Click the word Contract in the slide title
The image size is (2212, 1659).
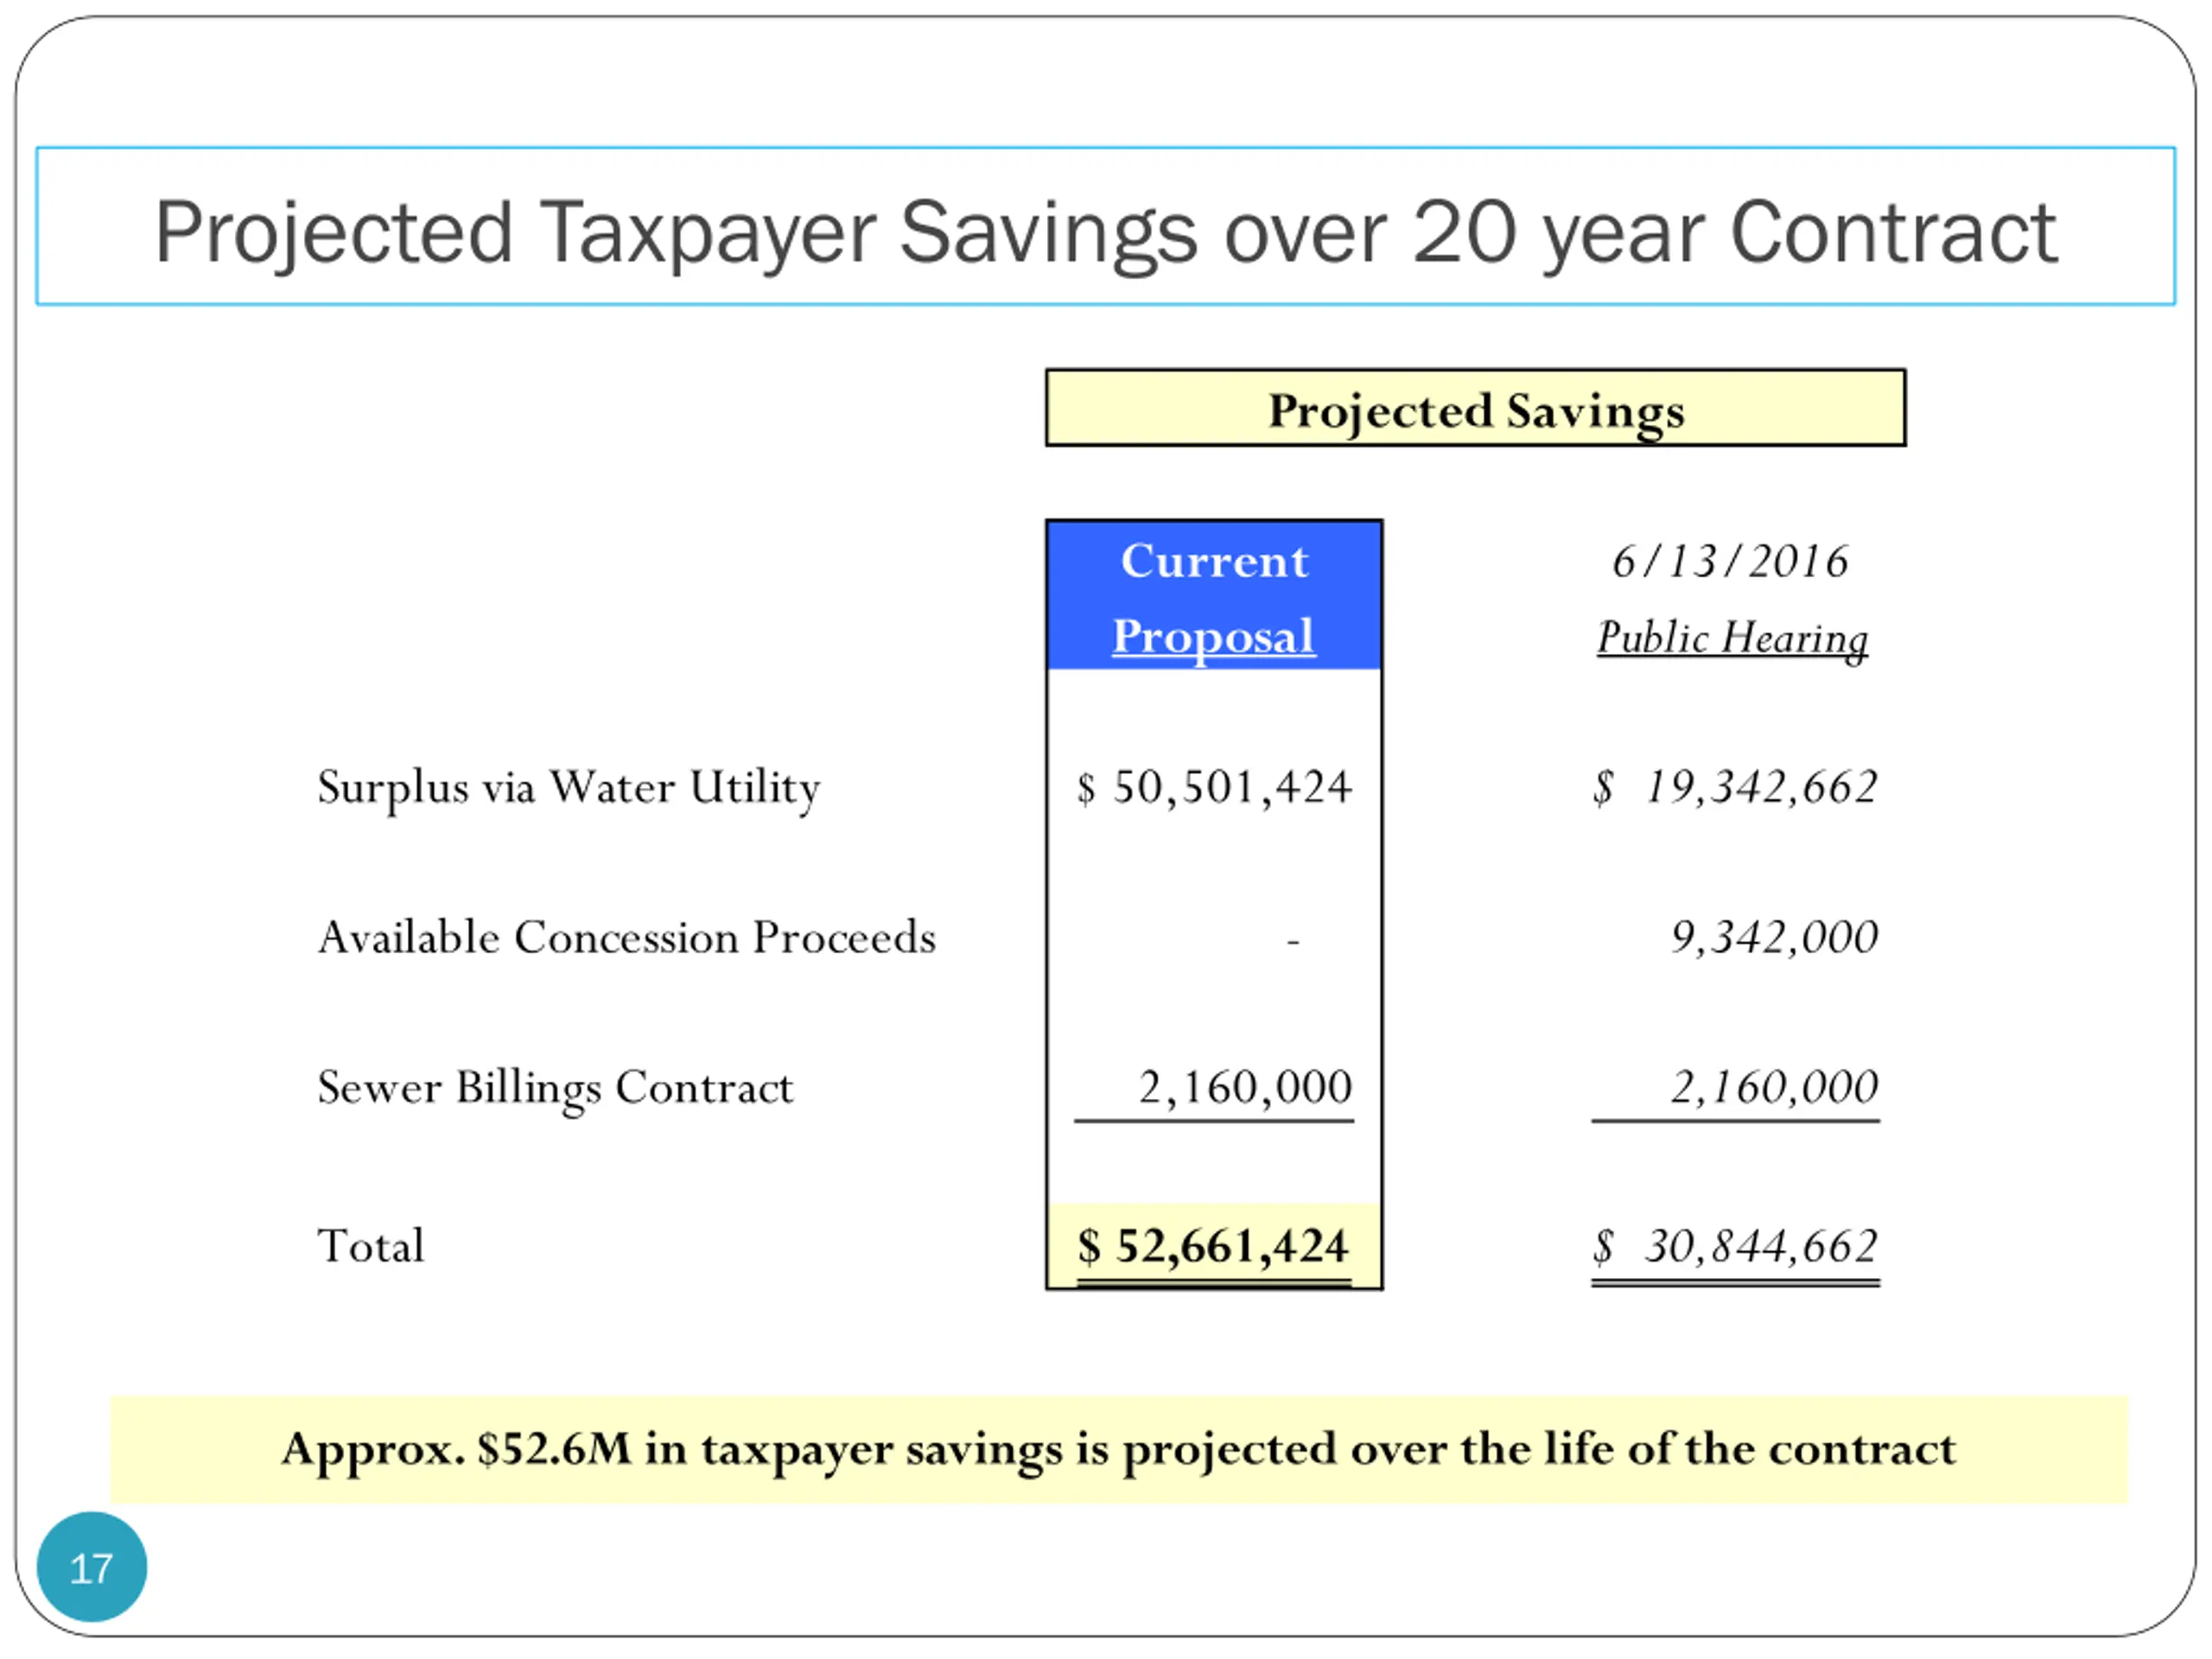coord(1893,232)
